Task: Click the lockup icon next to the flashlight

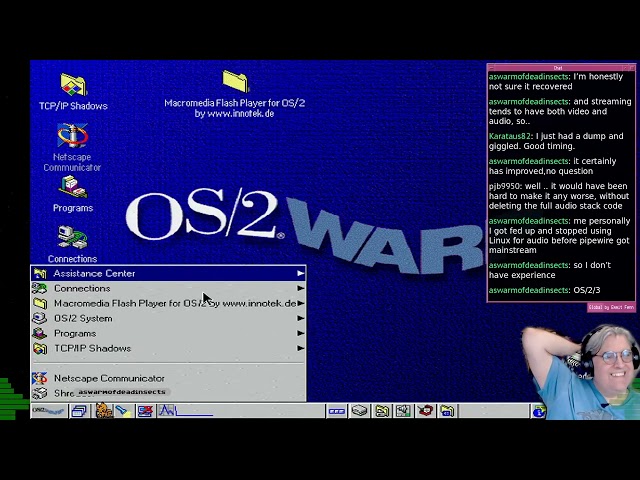Action: click(x=145, y=411)
